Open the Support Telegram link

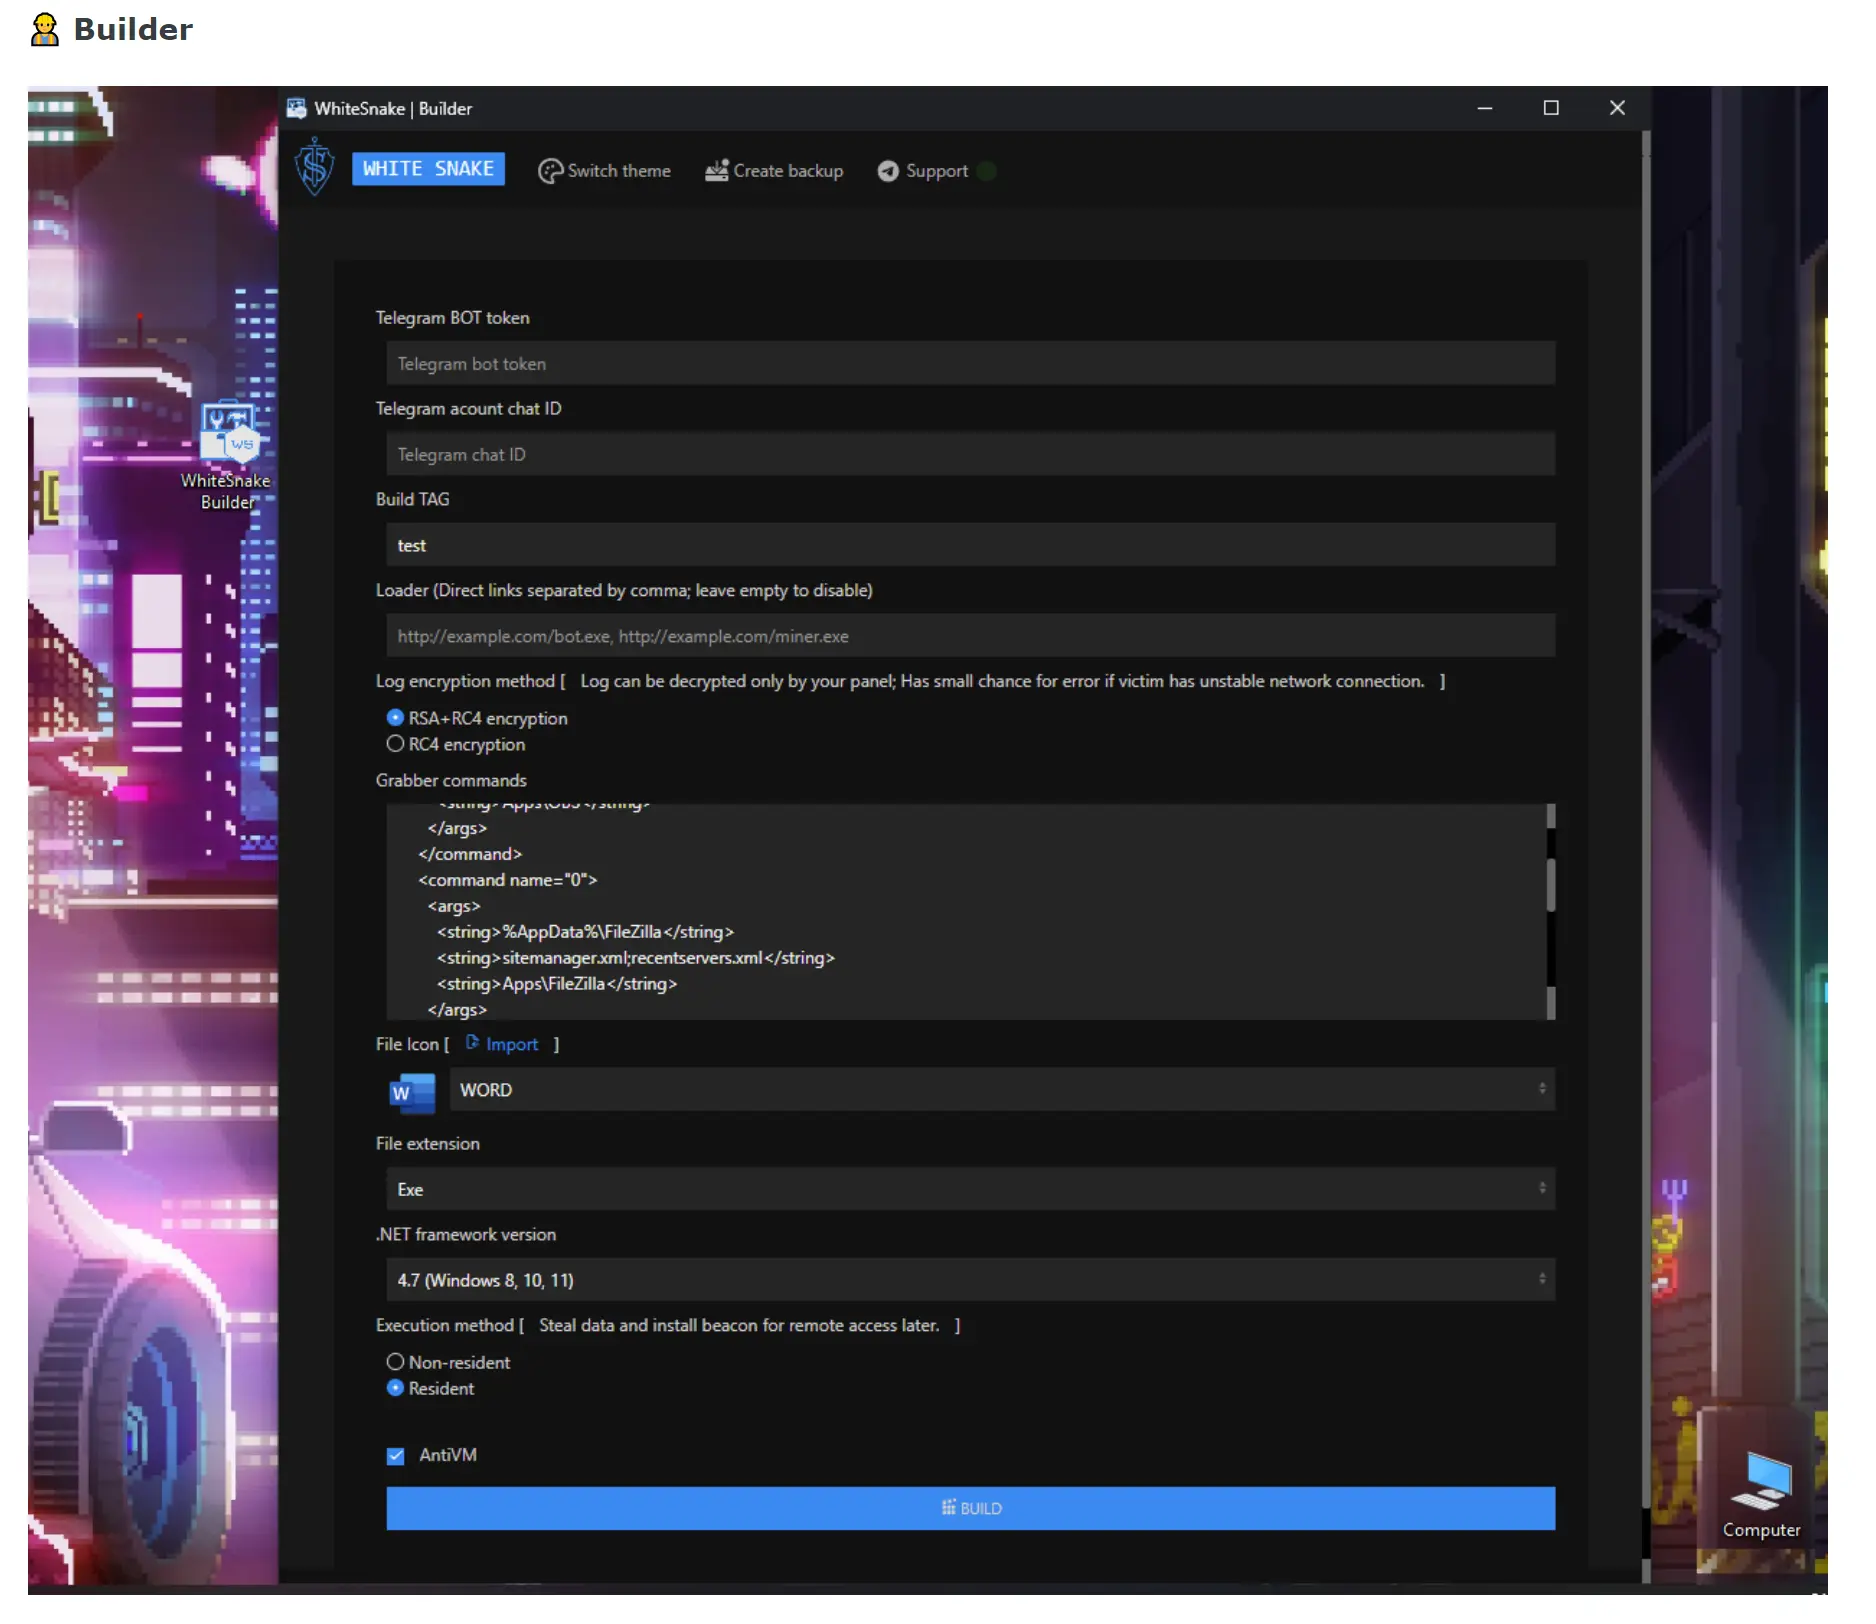pos(923,171)
